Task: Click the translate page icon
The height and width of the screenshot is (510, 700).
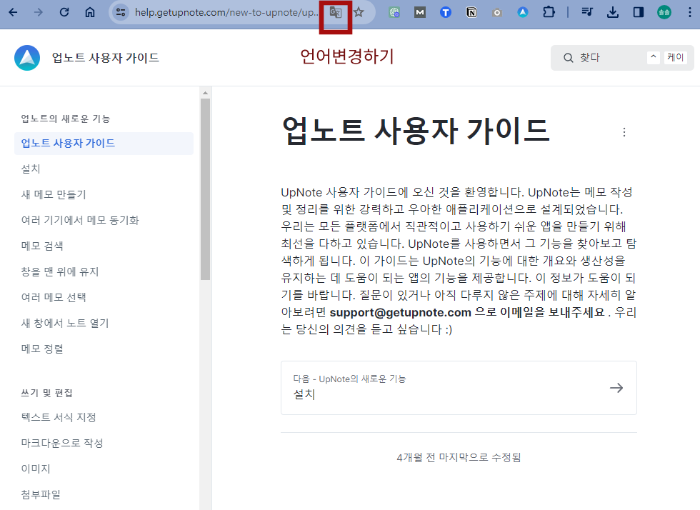Action: click(x=335, y=13)
